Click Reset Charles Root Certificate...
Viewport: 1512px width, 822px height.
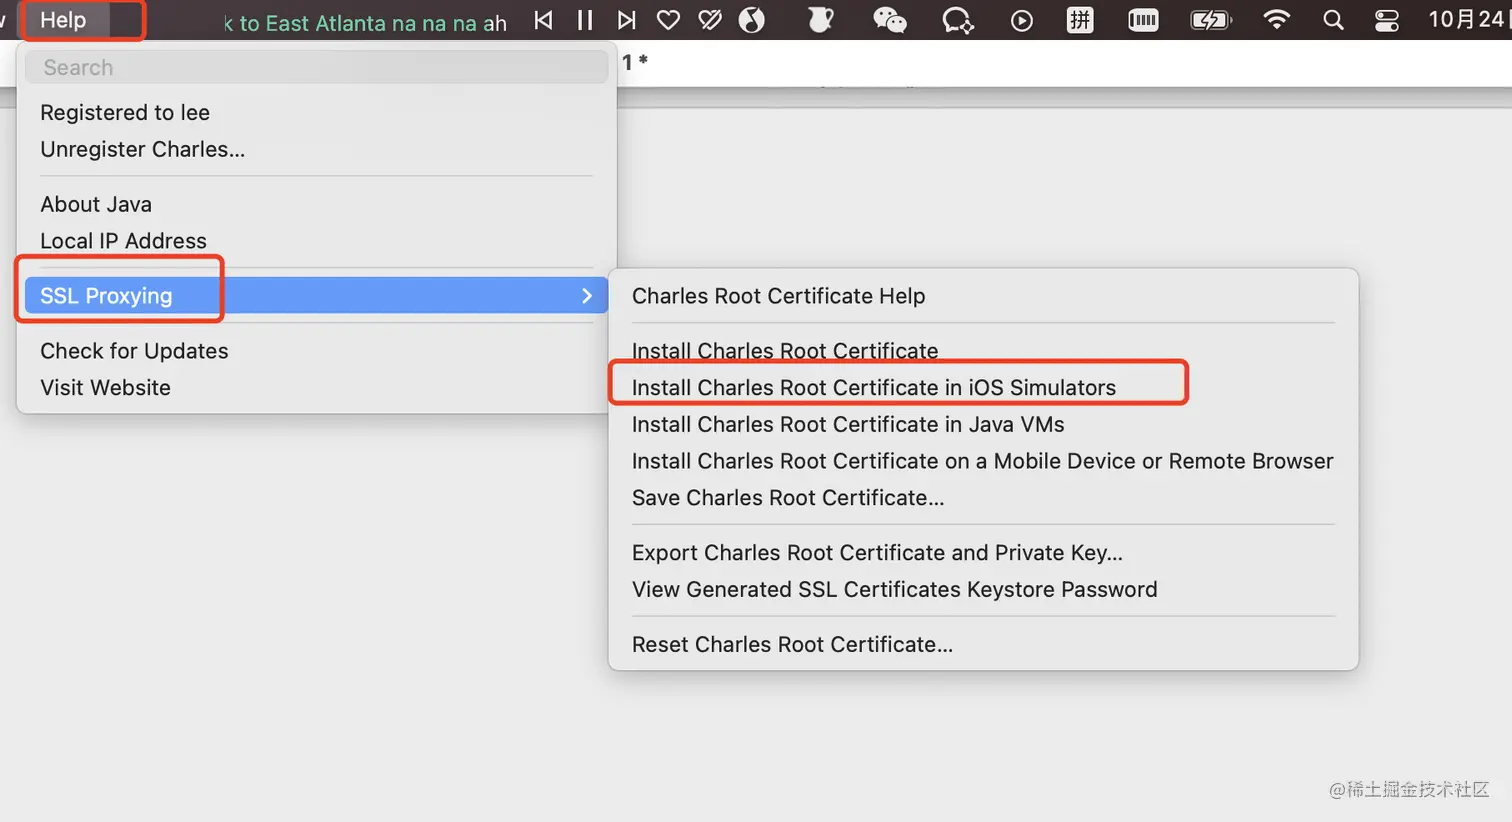click(791, 645)
